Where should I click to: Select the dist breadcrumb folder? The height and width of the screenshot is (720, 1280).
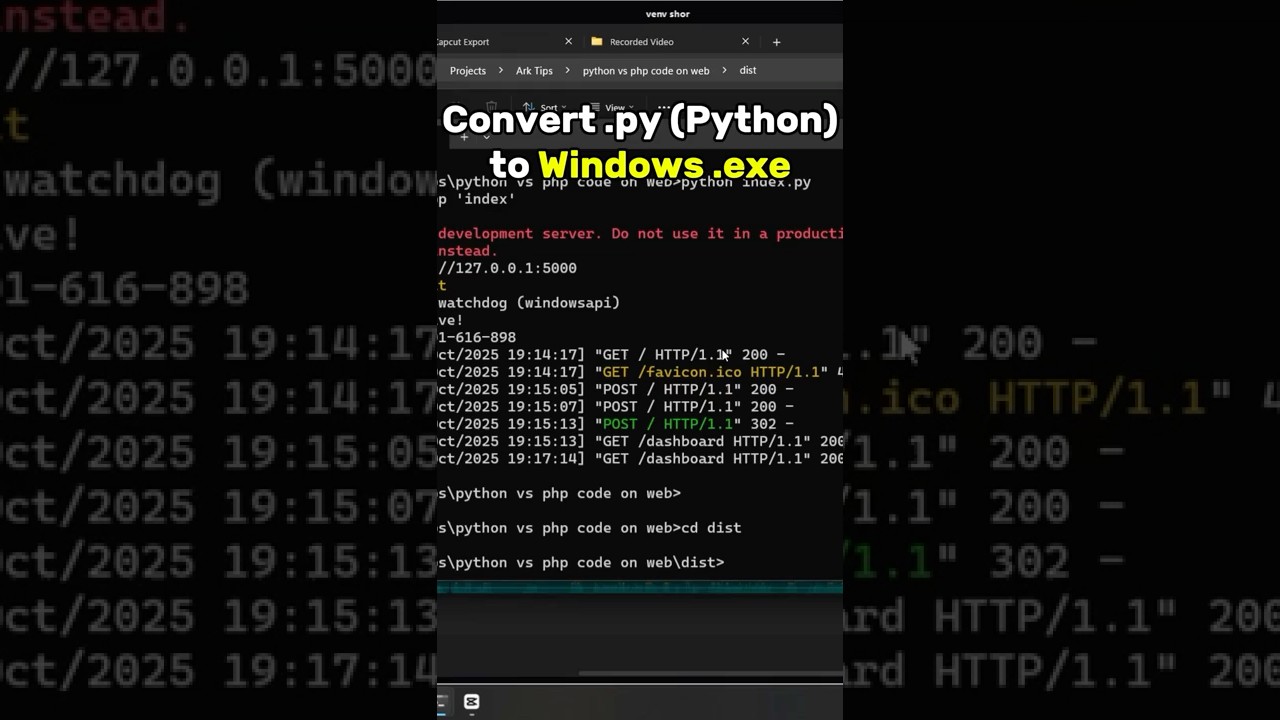pos(748,70)
